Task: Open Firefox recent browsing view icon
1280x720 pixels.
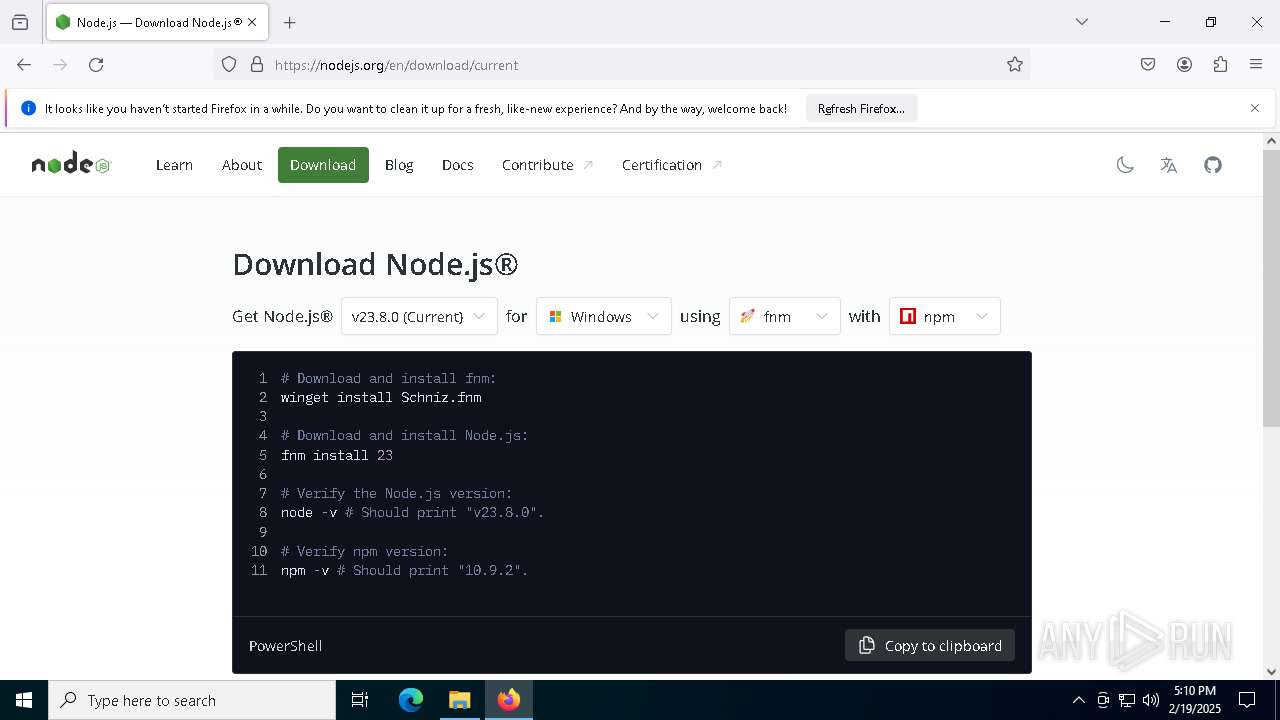Action: (20, 22)
